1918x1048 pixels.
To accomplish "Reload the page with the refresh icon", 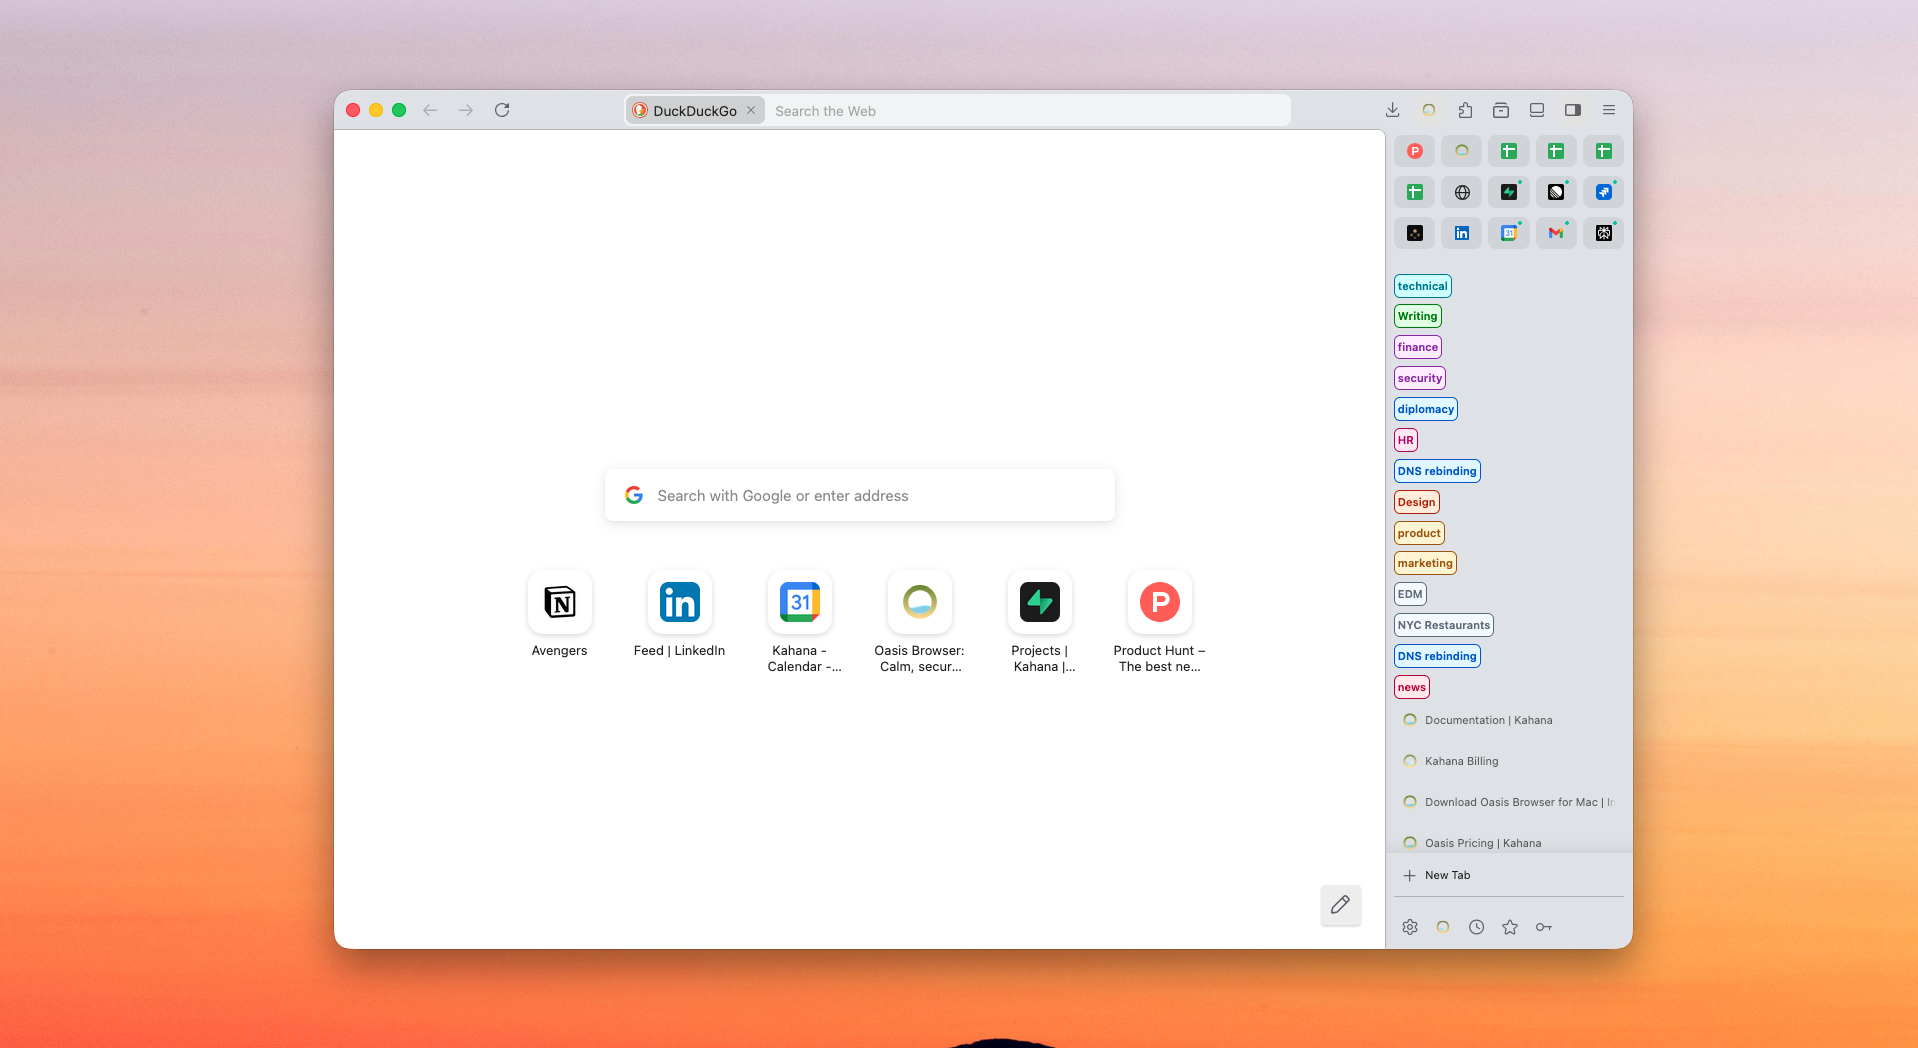I will point(502,110).
